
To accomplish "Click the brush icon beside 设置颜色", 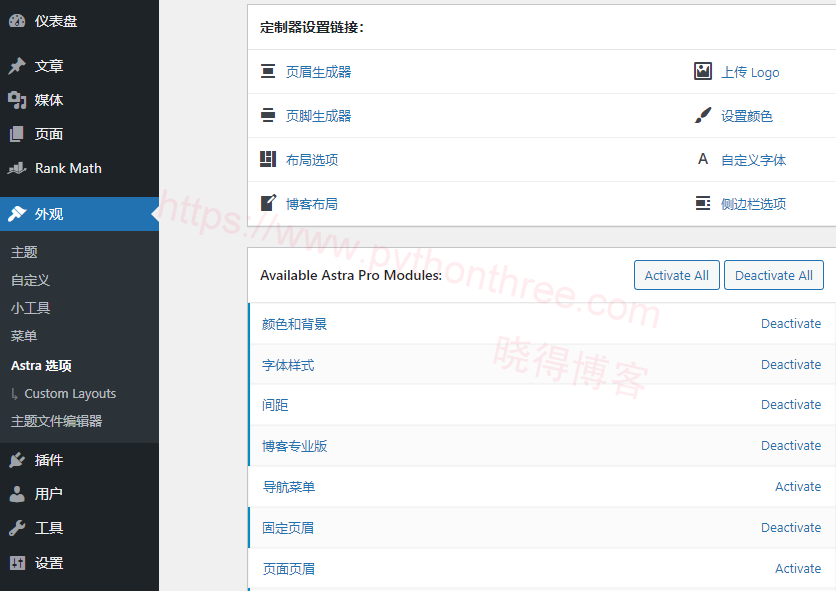I will pyautogui.click(x=703, y=115).
